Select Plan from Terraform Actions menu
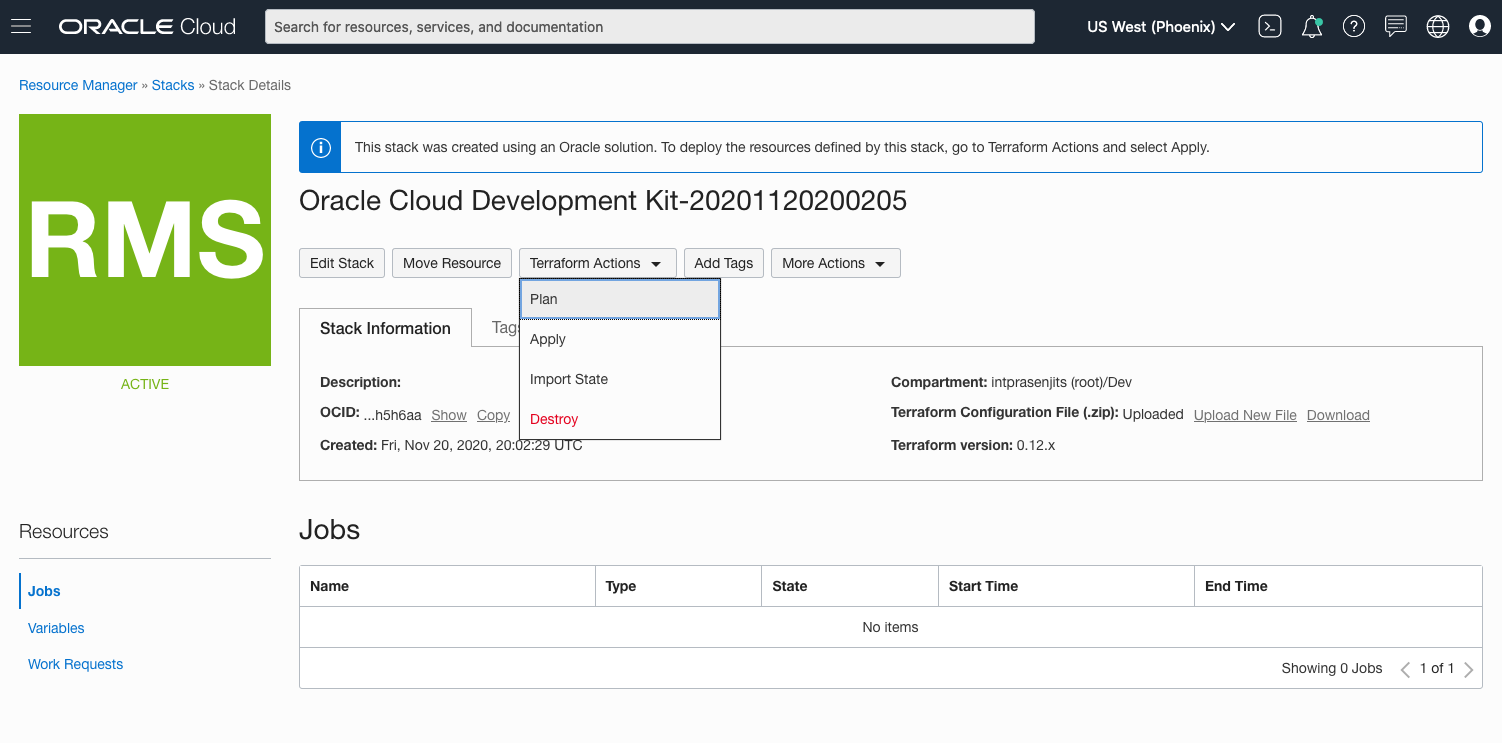 point(619,299)
